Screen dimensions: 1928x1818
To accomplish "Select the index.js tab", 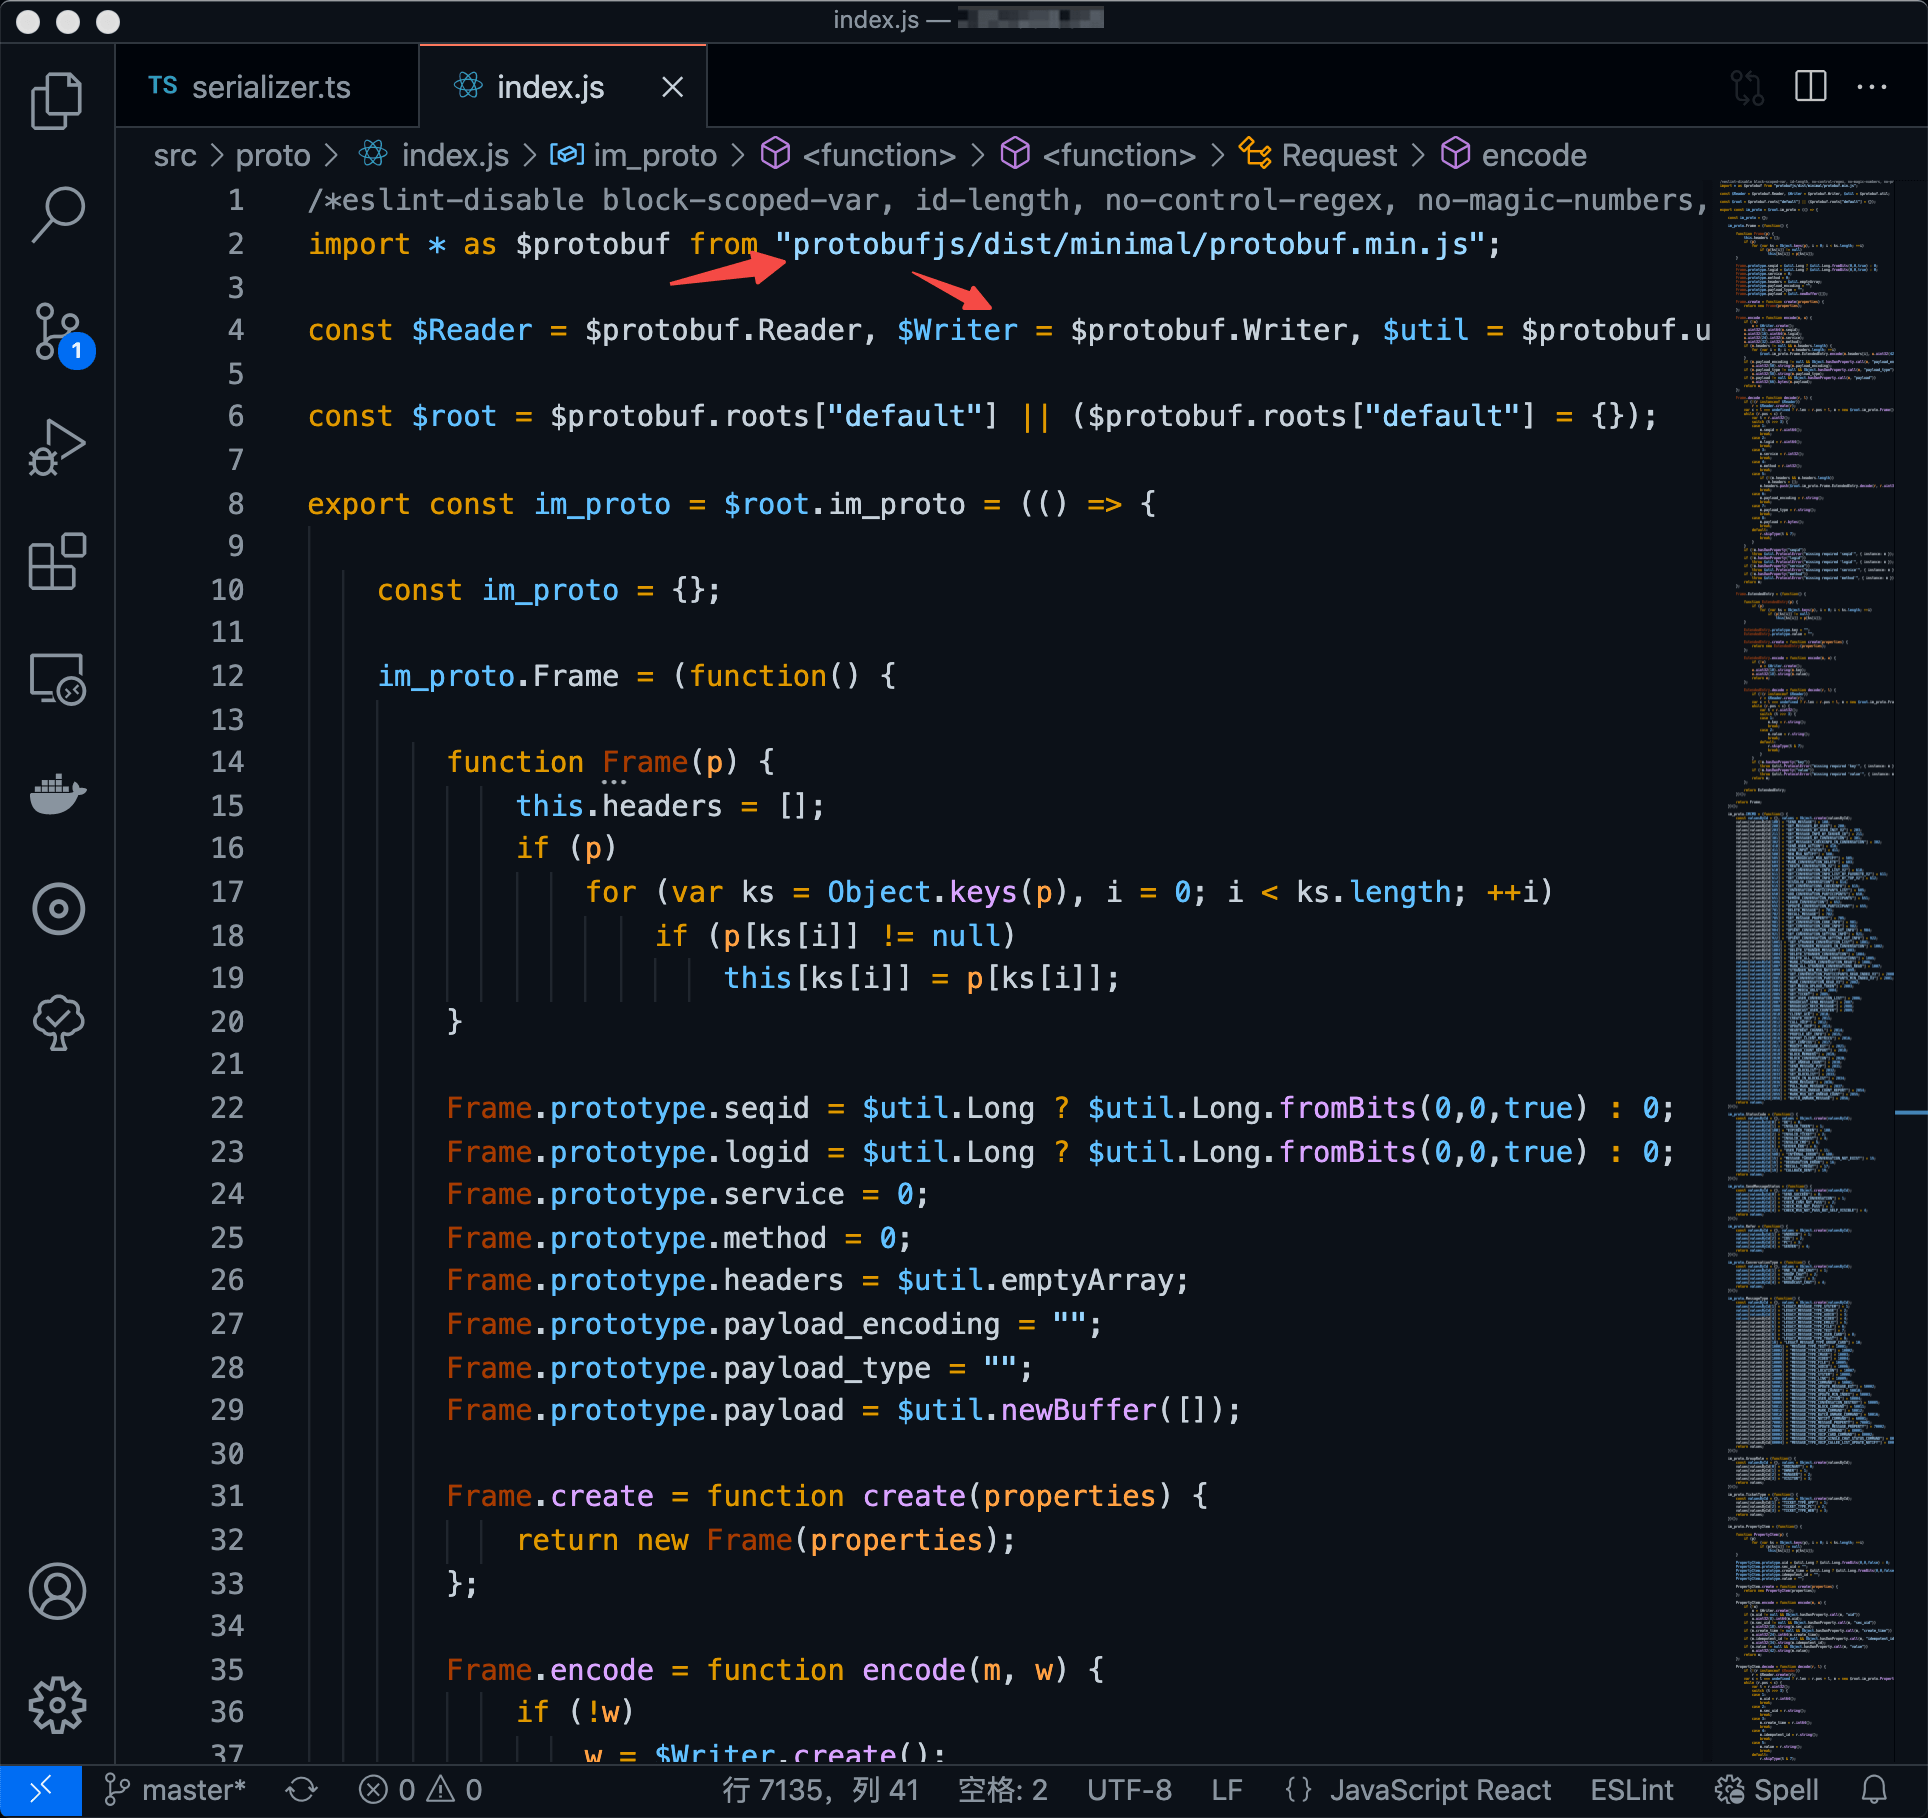I will pos(550,86).
